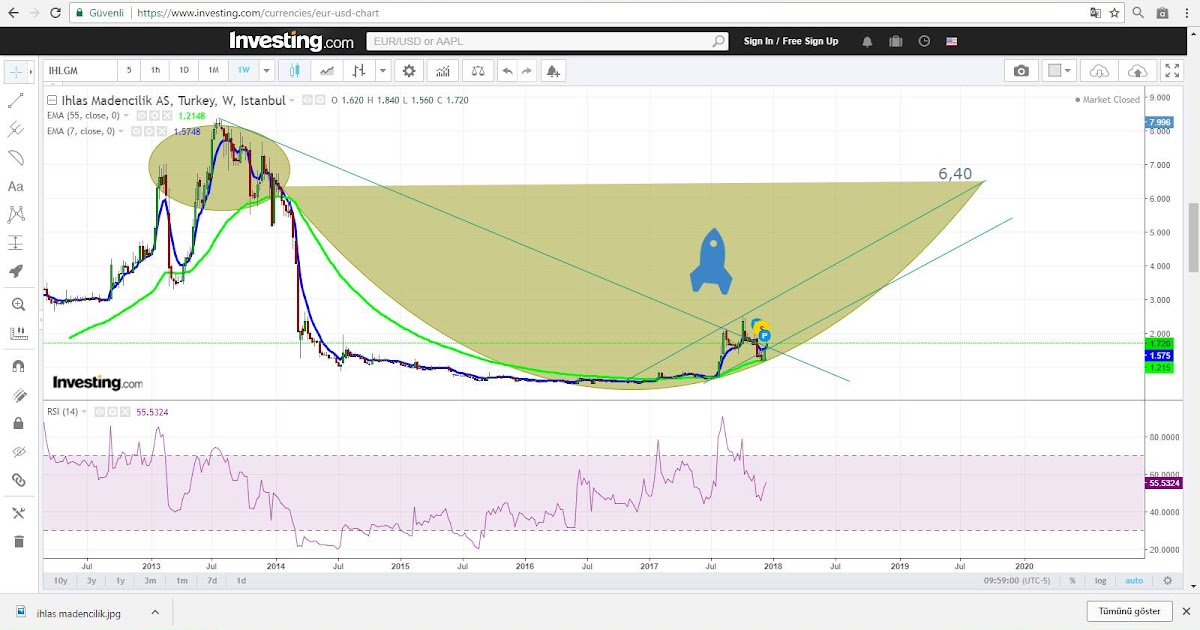Click the redo arrow in toolbar
The height and width of the screenshot is (630, 1200).
coord(527,71)
